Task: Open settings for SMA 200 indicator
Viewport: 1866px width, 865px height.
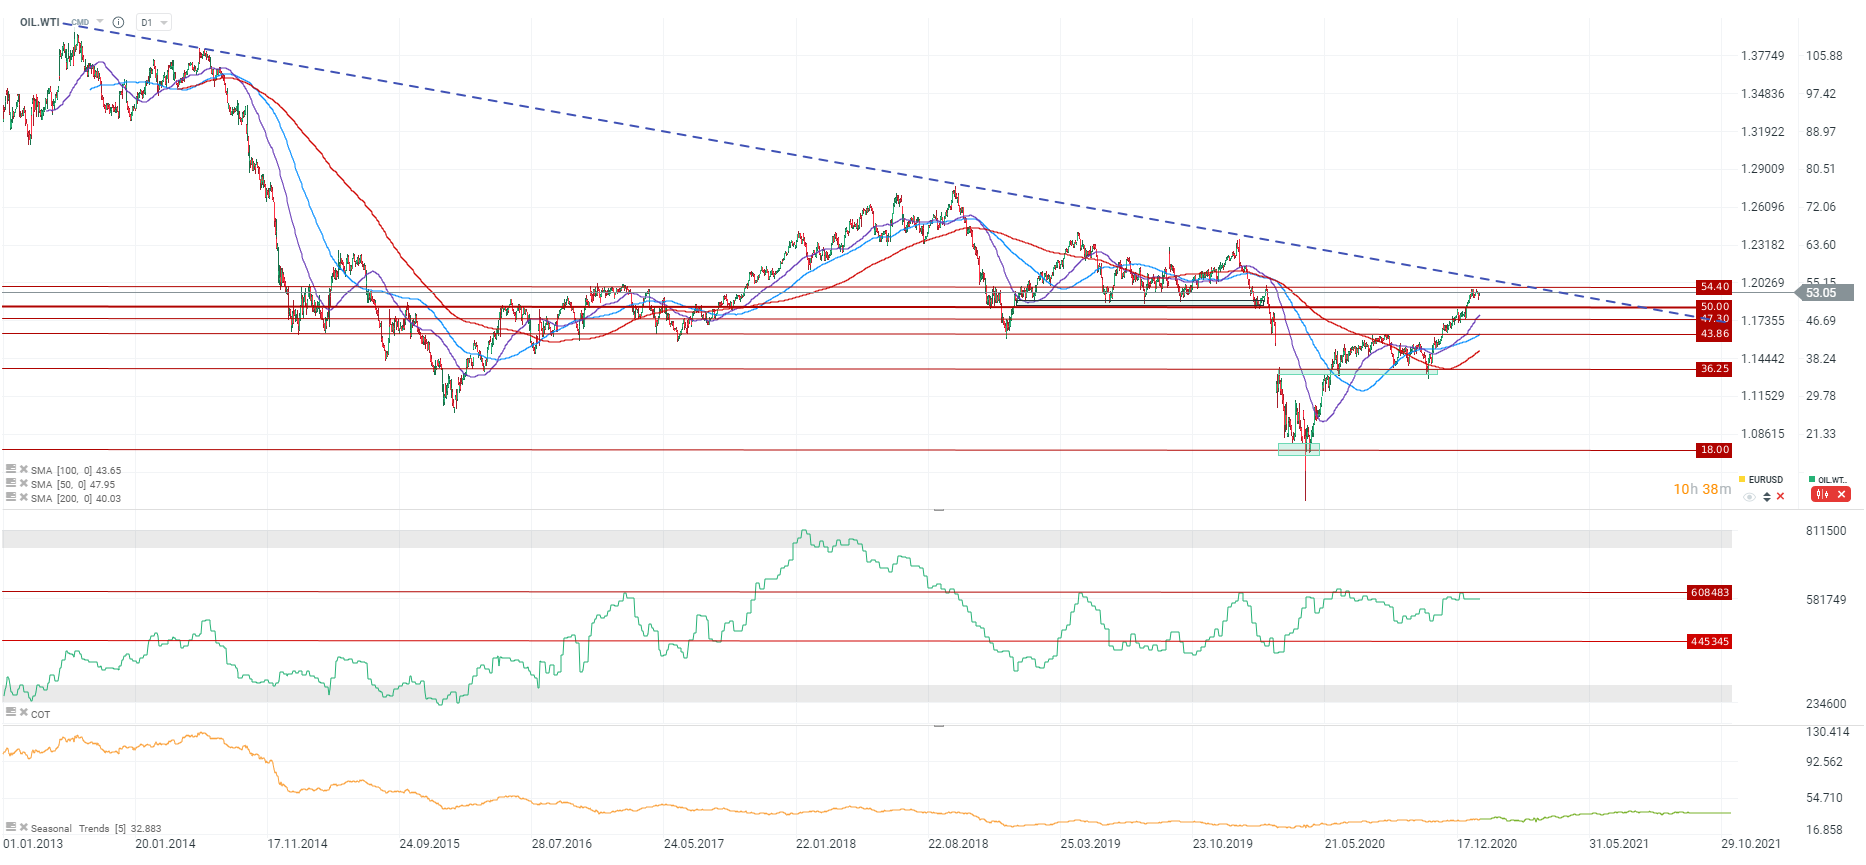Action: tap(11, 497)
